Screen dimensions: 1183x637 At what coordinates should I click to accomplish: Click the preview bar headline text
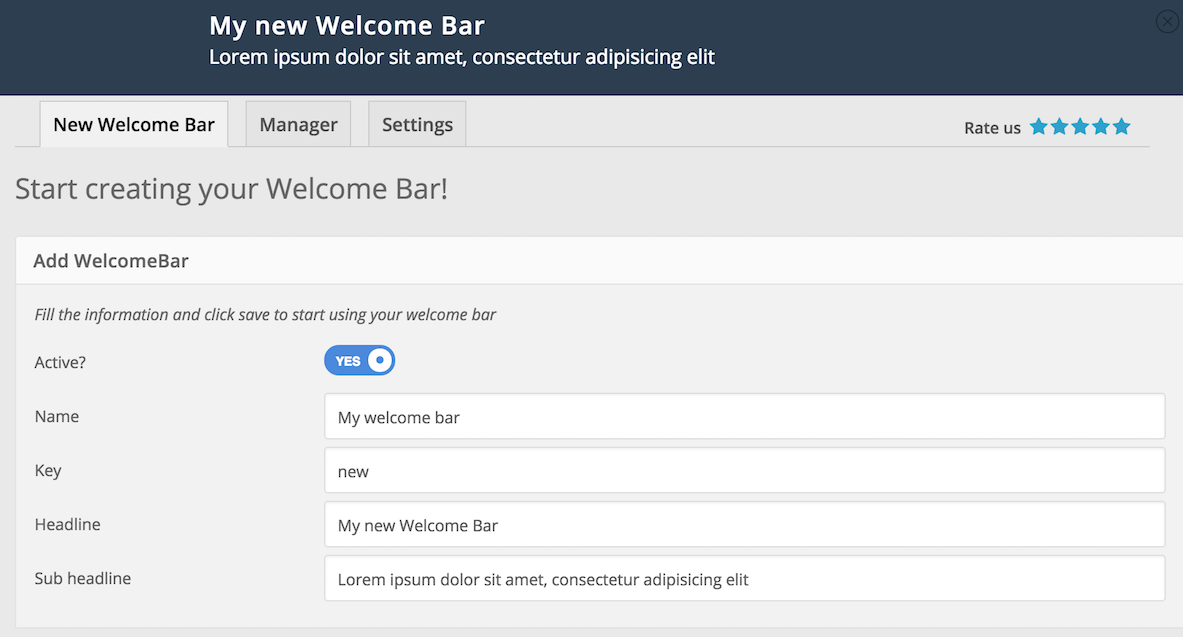(347, 26)
